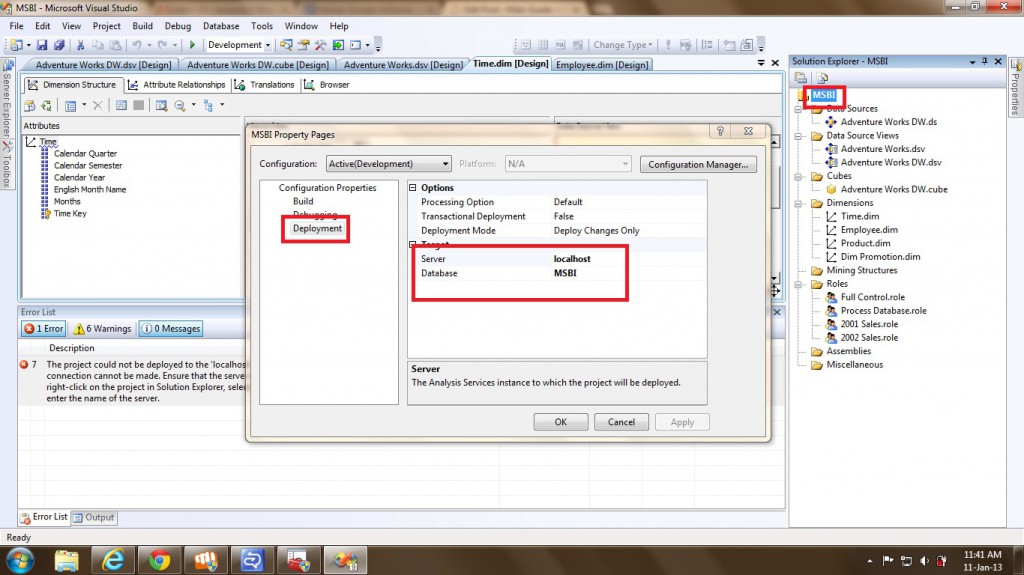Open the Configuration dropdown Active(Development)
This screenshot has width=1024, height=575.
pos(388,164)
